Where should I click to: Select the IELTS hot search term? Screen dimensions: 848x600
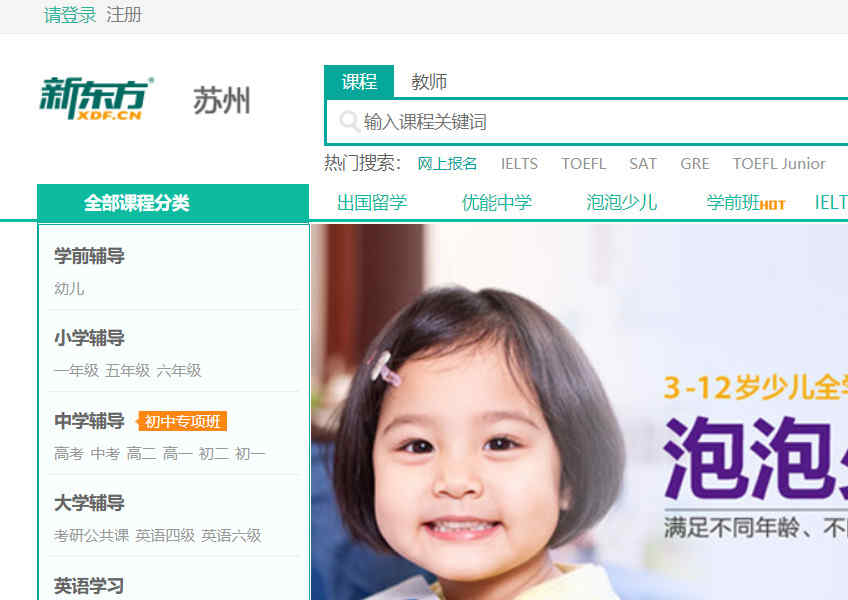519,163
